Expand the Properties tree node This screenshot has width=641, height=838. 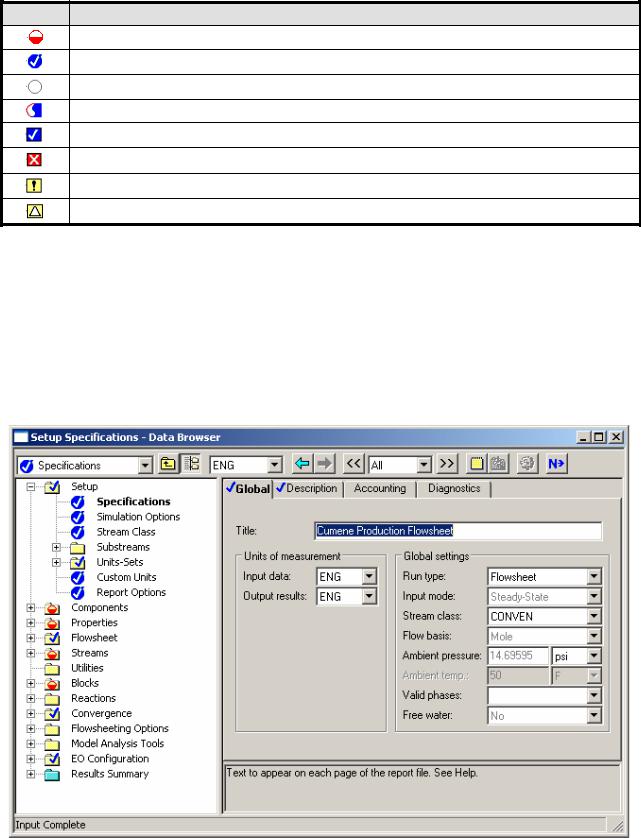tap(31, 623)
